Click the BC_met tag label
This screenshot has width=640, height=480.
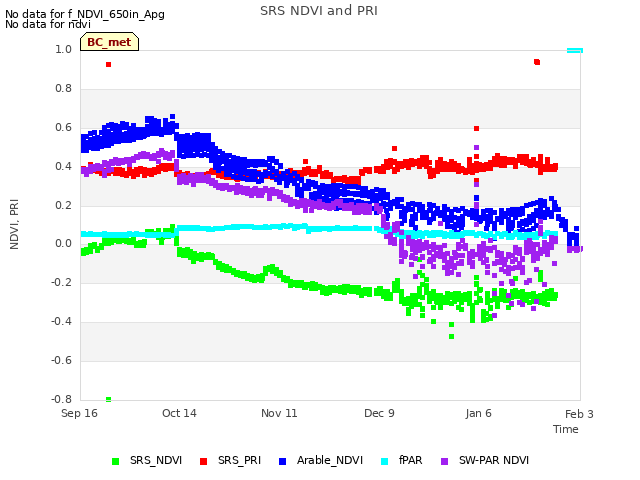[109, 42]
